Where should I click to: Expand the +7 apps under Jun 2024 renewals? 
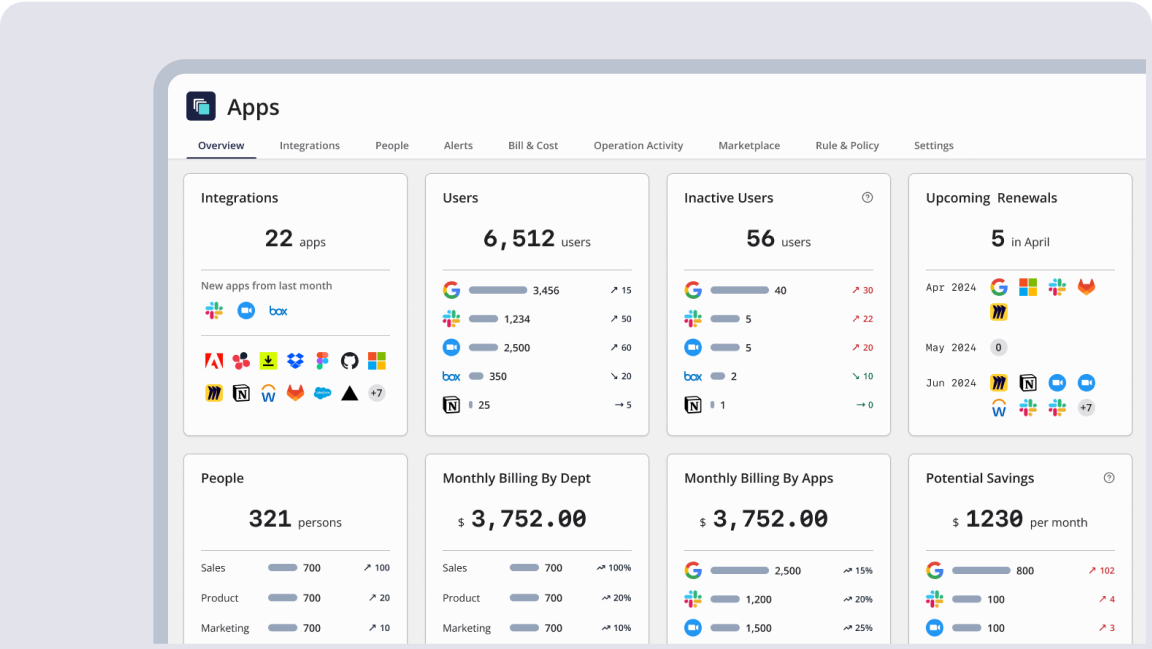click(x=1085, y=407)
